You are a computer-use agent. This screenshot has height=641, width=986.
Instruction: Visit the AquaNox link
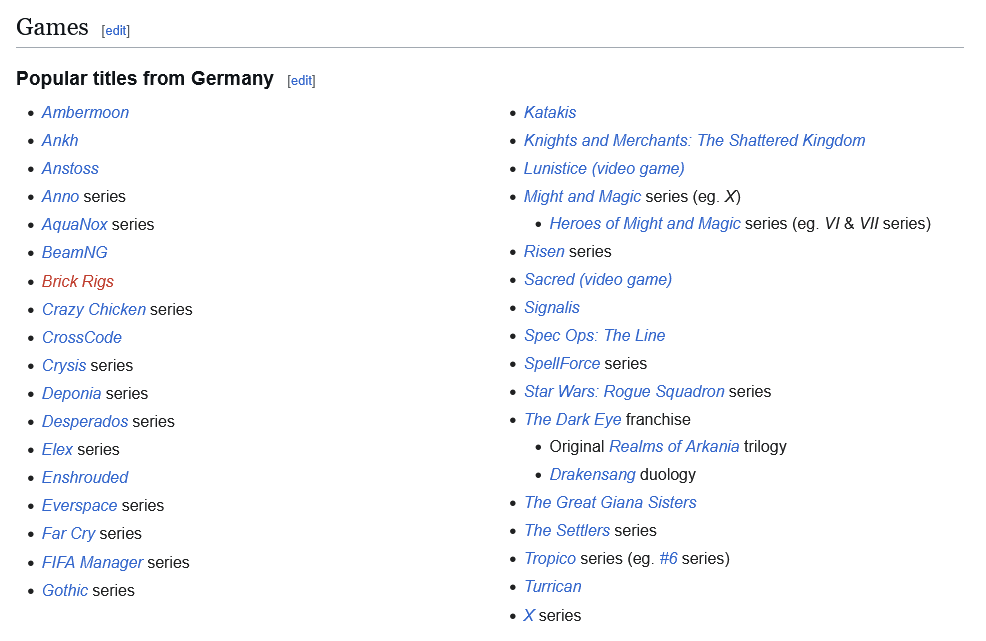pyautogui.click(x=75, y=225)
